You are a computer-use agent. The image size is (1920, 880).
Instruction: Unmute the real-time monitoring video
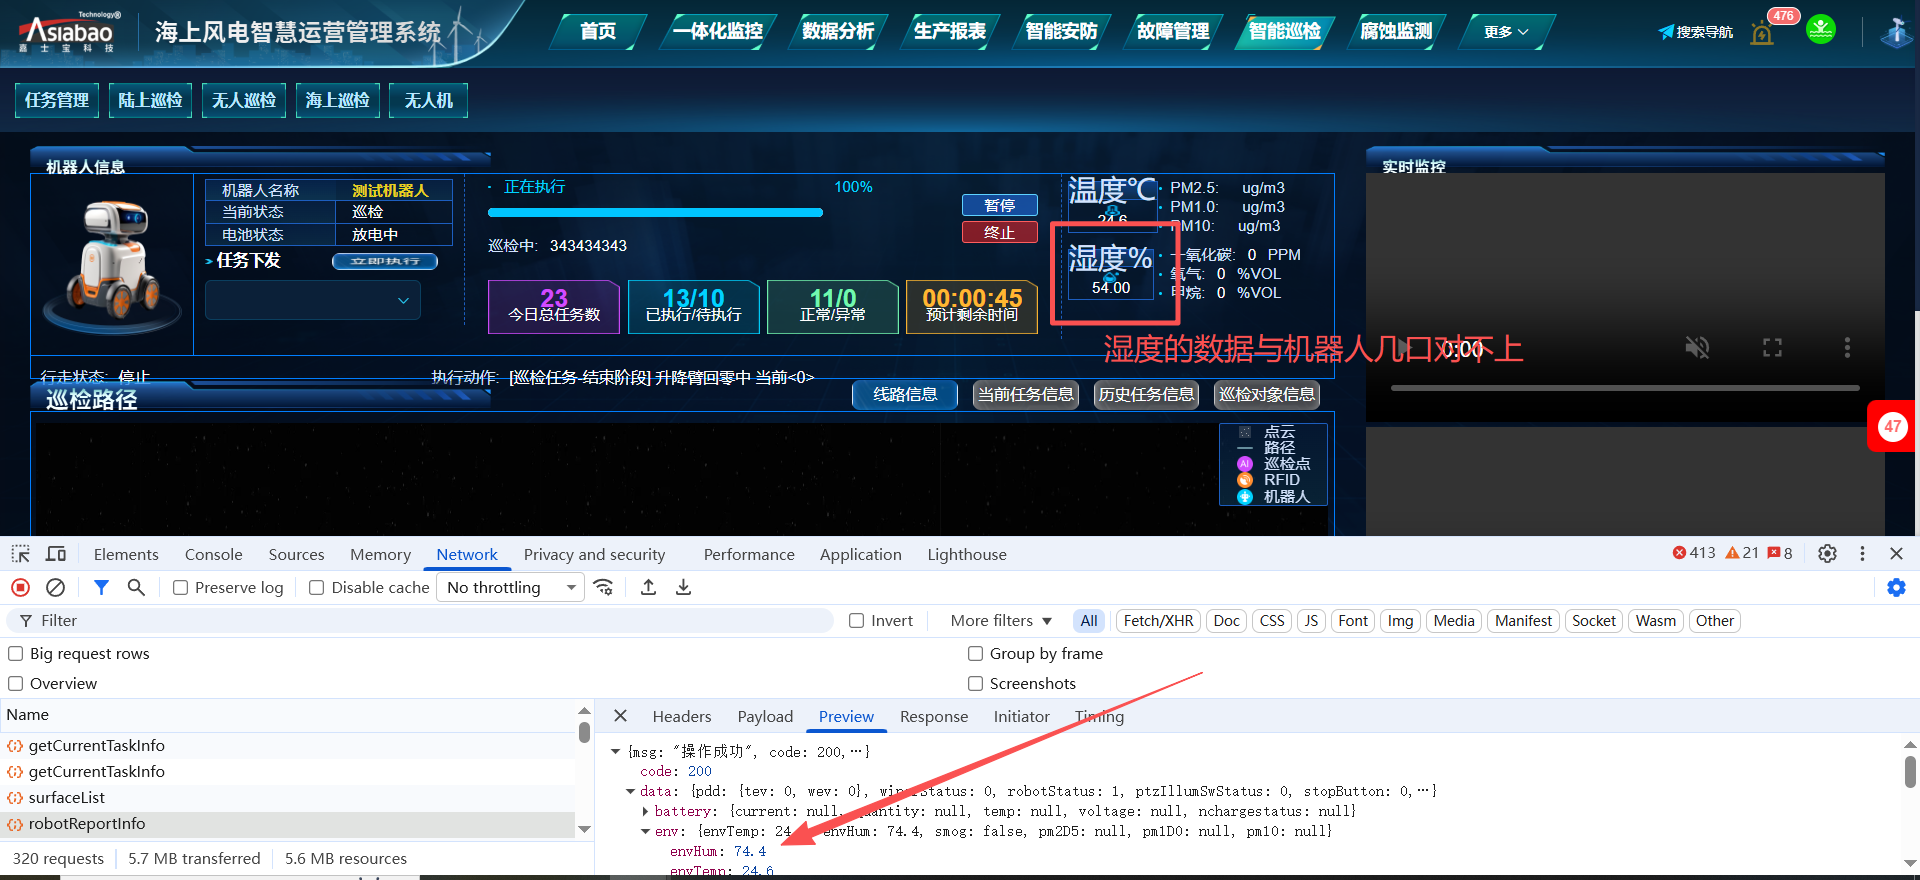(1697, 348)
